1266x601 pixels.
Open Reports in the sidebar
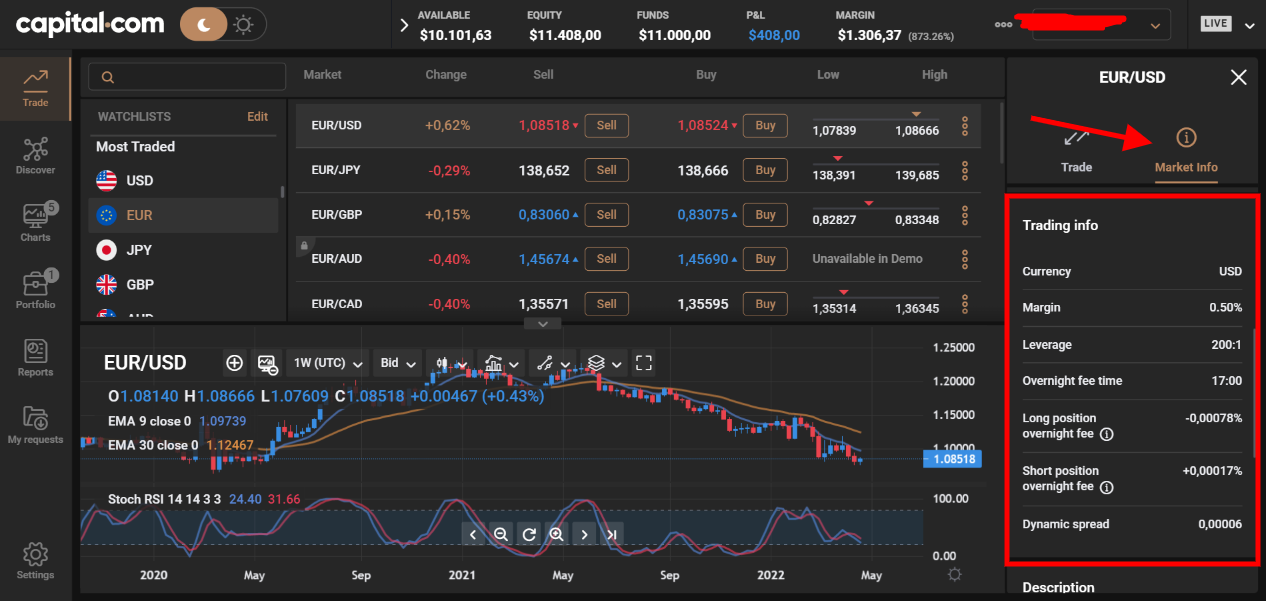tap(35, 357)
